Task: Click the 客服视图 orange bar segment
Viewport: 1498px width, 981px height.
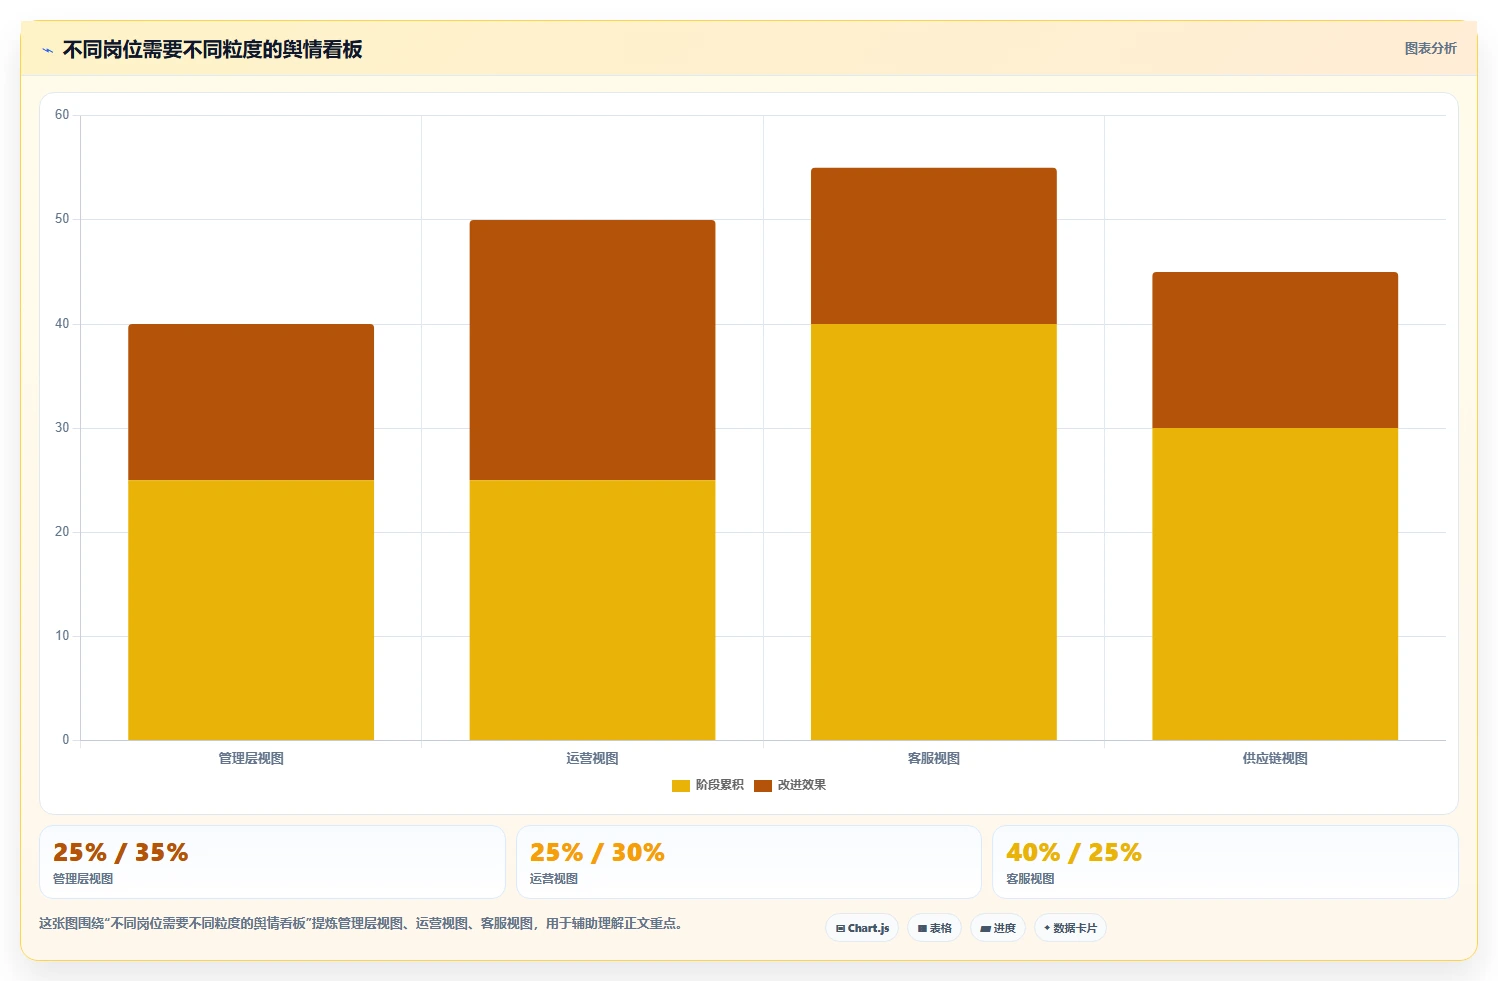Action: click(934, 246)
